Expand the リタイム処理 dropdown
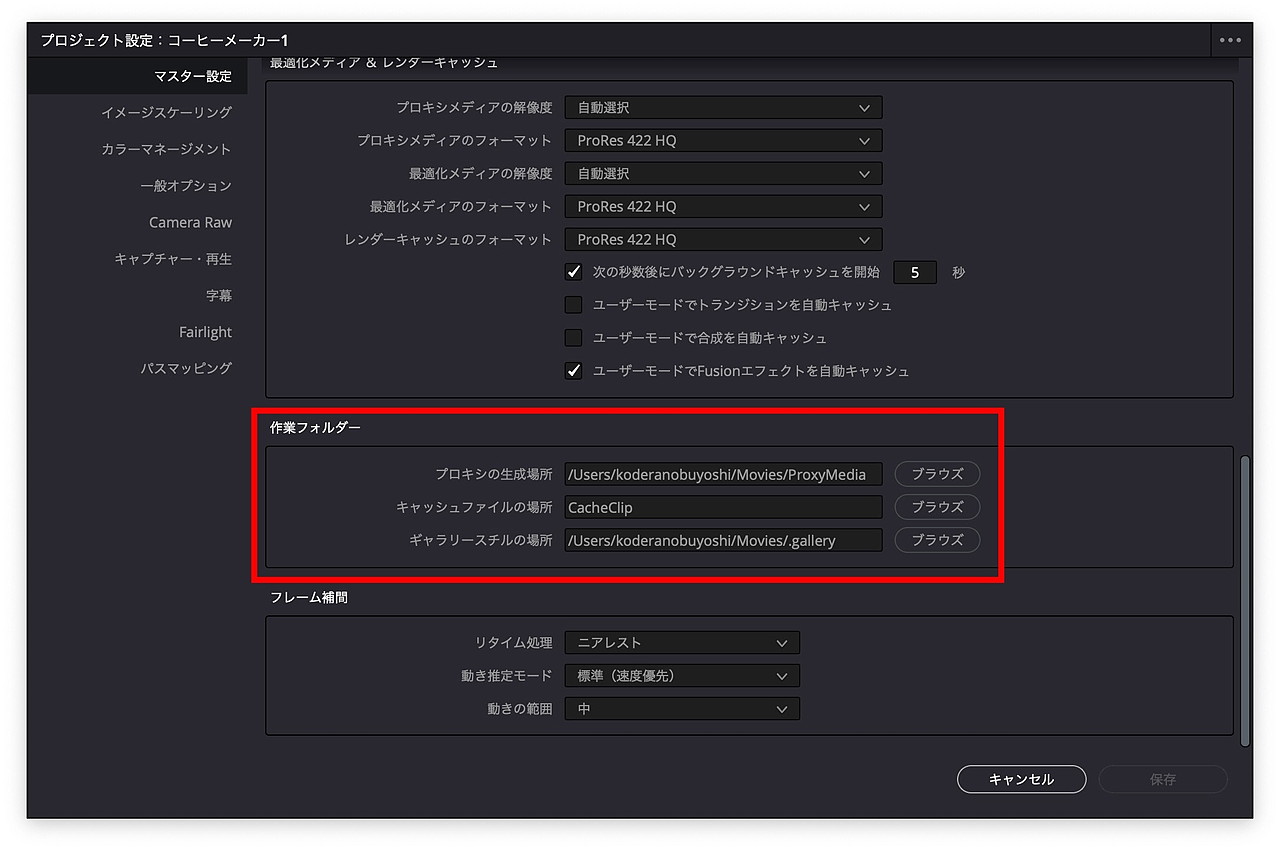The image size is (1280, 850). point(681,642)
